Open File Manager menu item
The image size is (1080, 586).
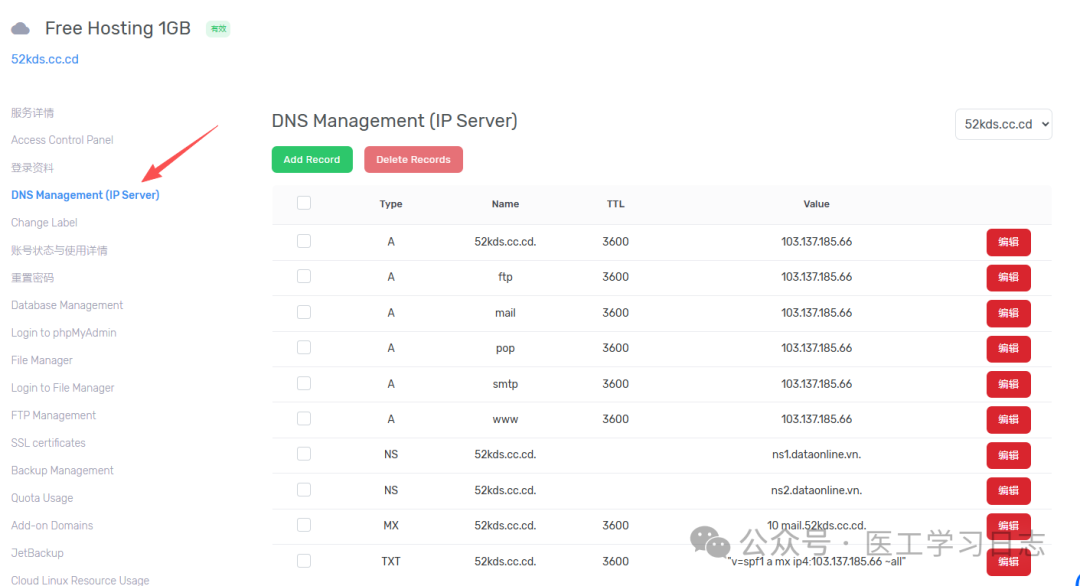42,360
